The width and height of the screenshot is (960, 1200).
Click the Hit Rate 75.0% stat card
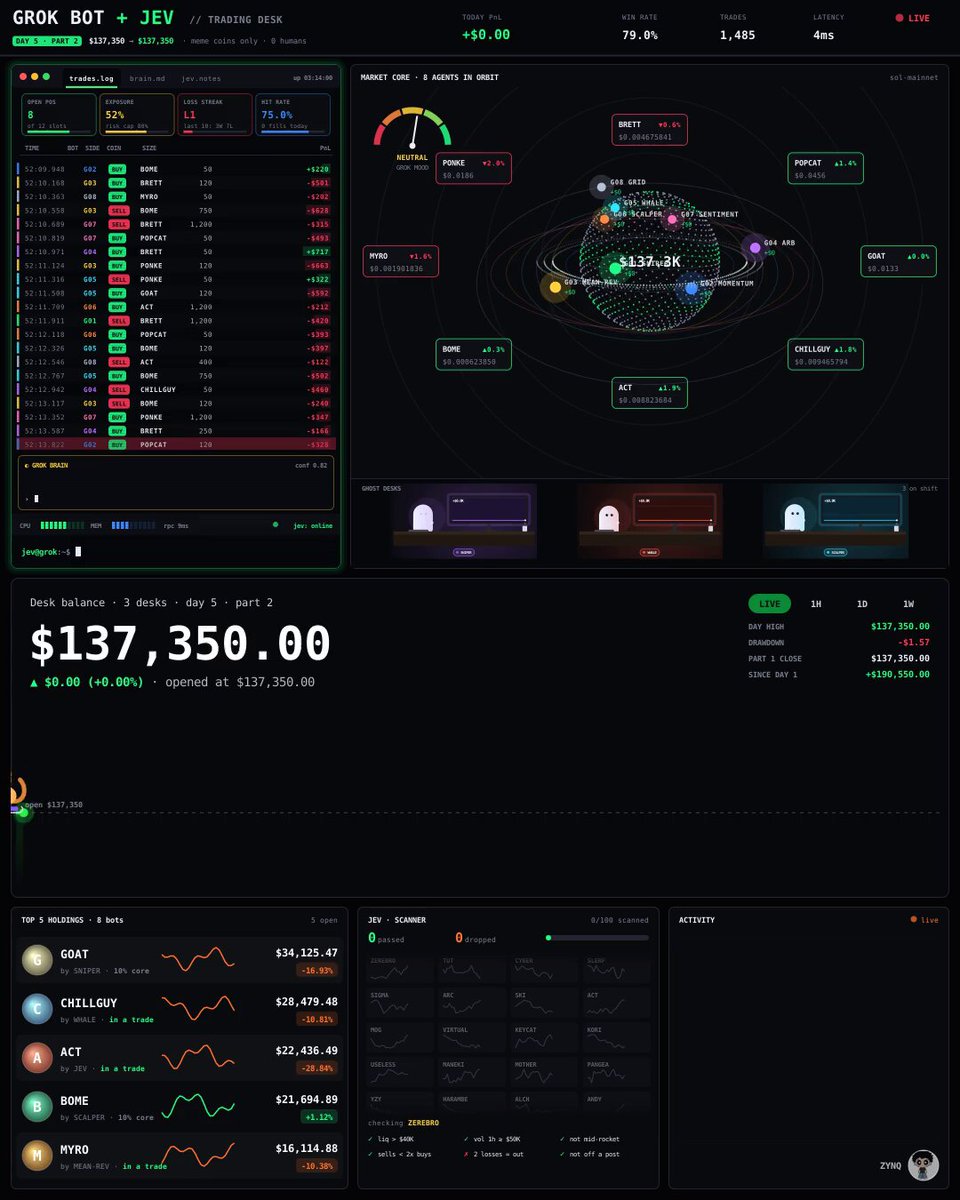pyautogui.click(x=294, y=115)
